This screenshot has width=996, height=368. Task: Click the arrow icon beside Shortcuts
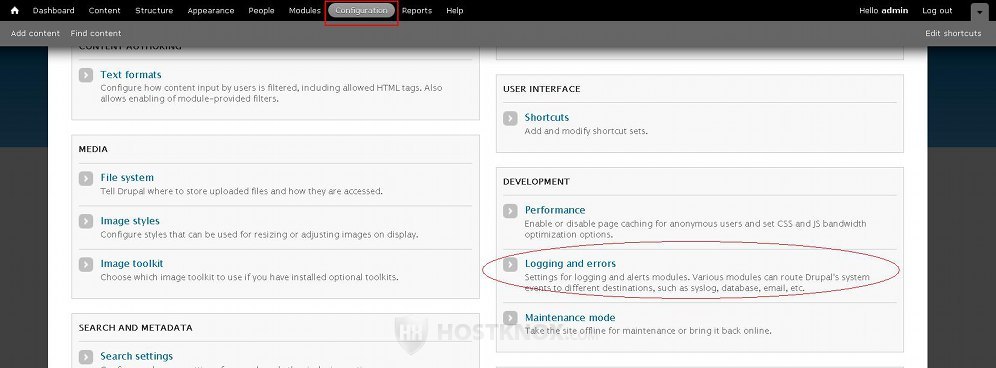[x=510, y=118]
